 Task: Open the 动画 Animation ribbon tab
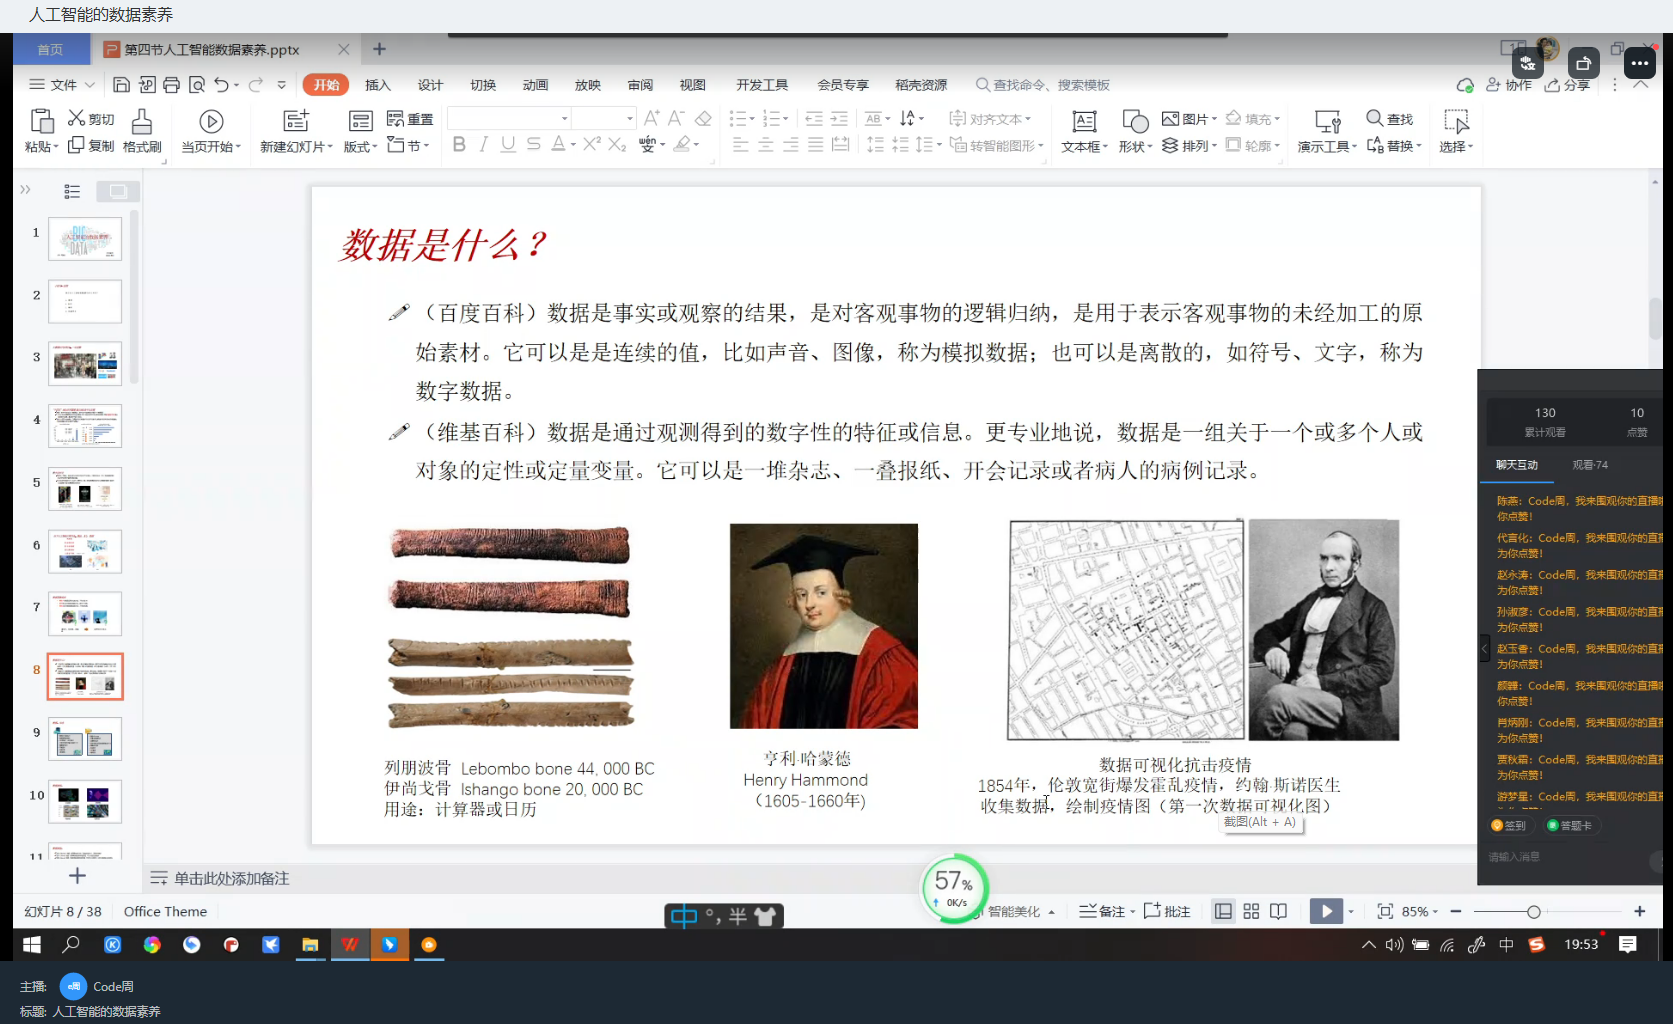coord(535,85)
